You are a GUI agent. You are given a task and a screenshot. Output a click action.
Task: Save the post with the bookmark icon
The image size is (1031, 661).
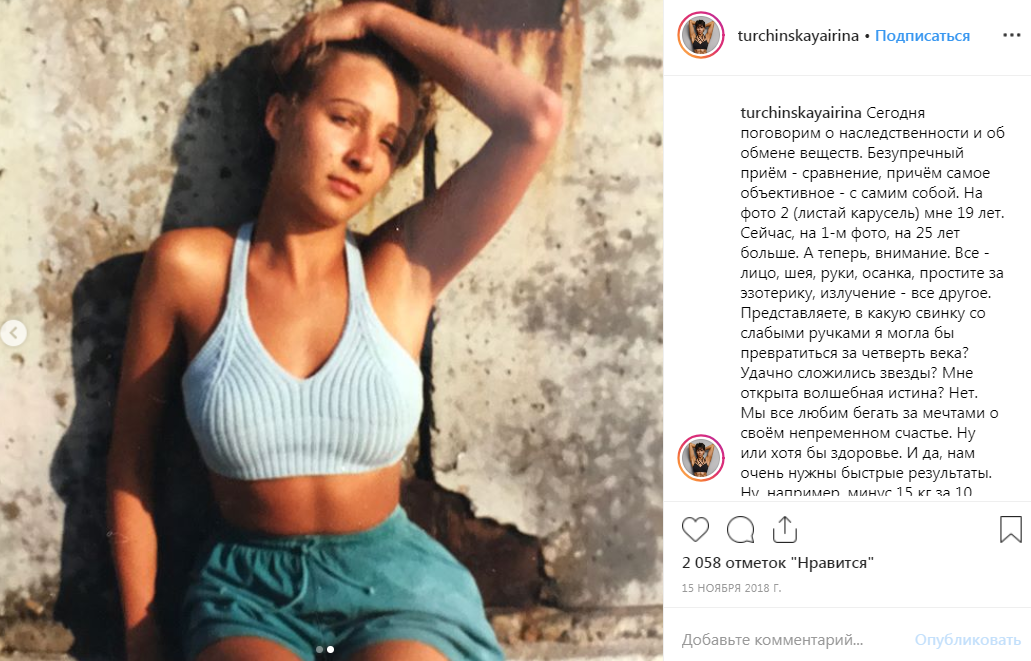tap(1010, 529)
